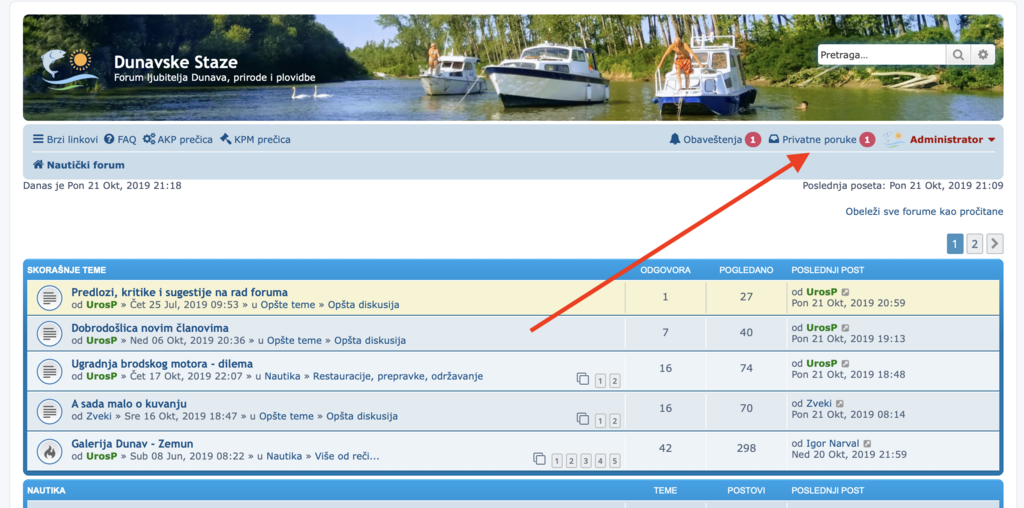Open the FAQ page
This screenshot has width=1024, height=508.
120,139
